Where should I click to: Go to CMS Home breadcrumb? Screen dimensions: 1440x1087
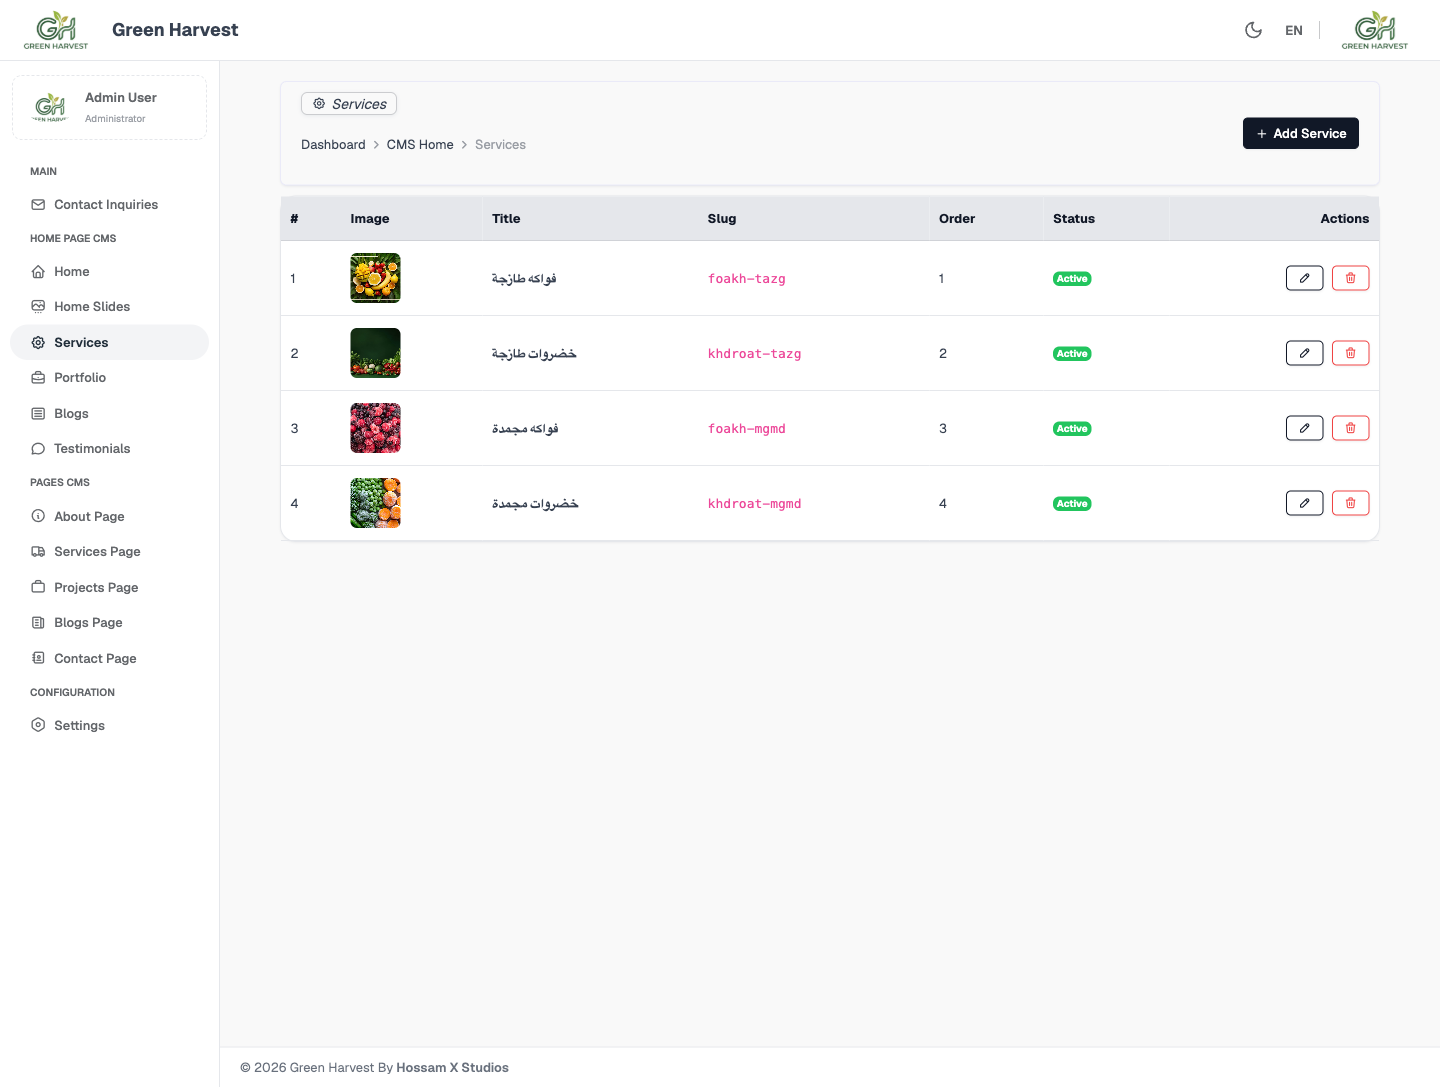tap(420, 145)
